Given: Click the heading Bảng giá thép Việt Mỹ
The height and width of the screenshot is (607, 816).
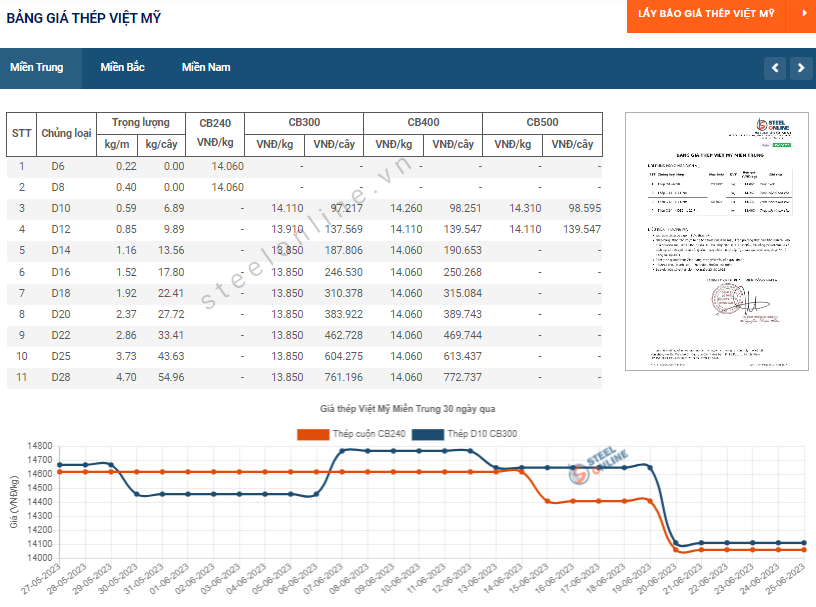Looking at the screenshot, I should (x=84, y=18).
